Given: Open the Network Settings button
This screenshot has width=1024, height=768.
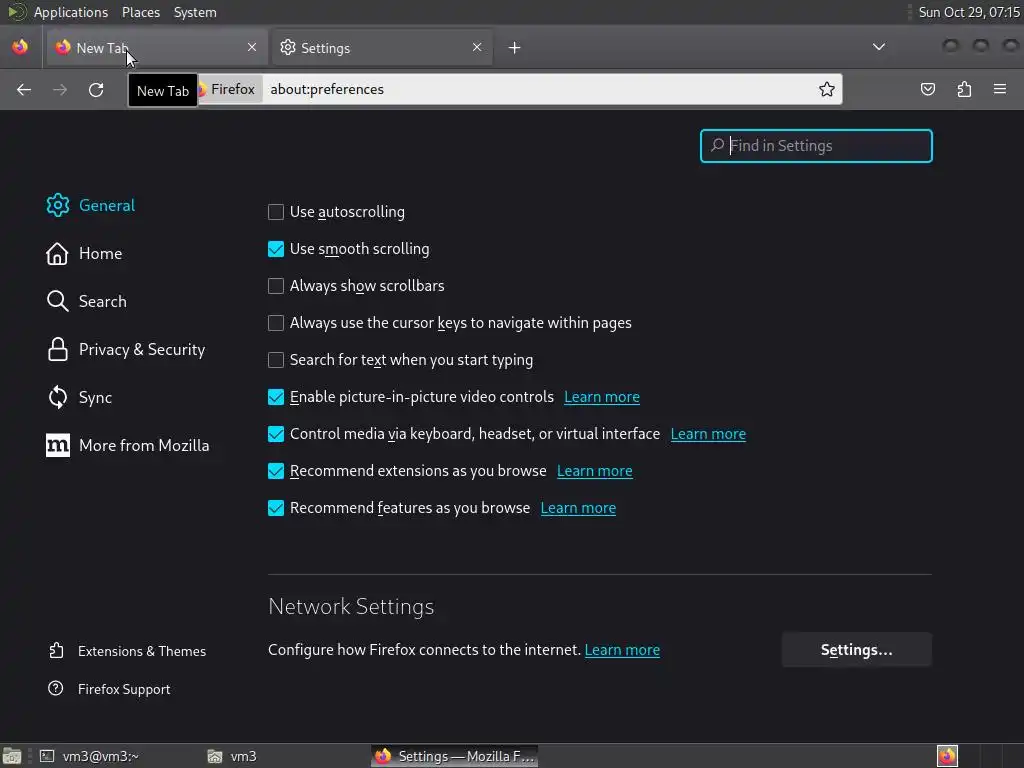Looking at the screenshot, I should pos(856,650).
